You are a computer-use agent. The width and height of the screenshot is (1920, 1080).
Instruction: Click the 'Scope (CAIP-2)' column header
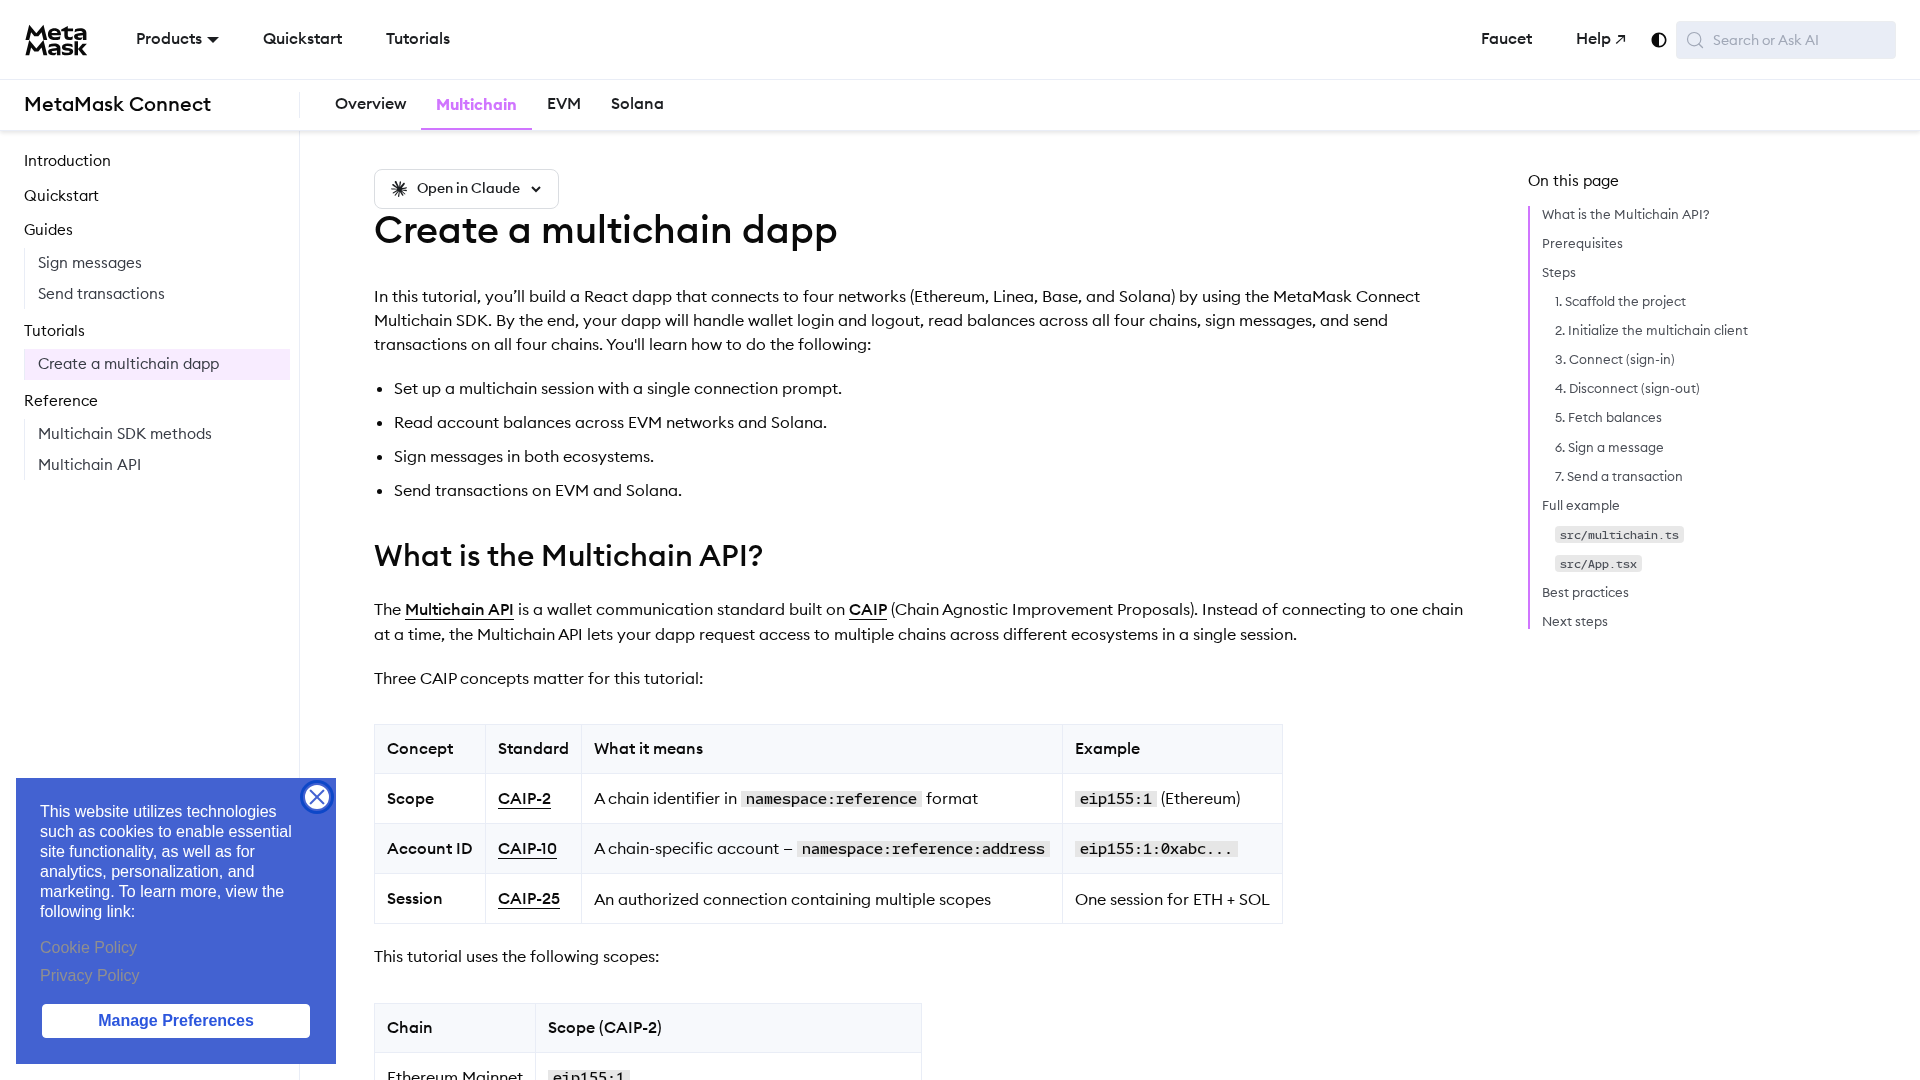tap(728, 1028)
